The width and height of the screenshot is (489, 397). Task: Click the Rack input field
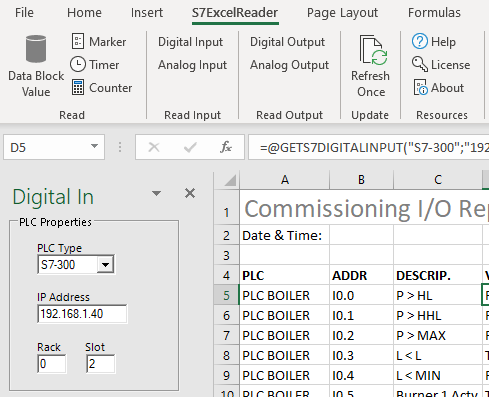52,364
